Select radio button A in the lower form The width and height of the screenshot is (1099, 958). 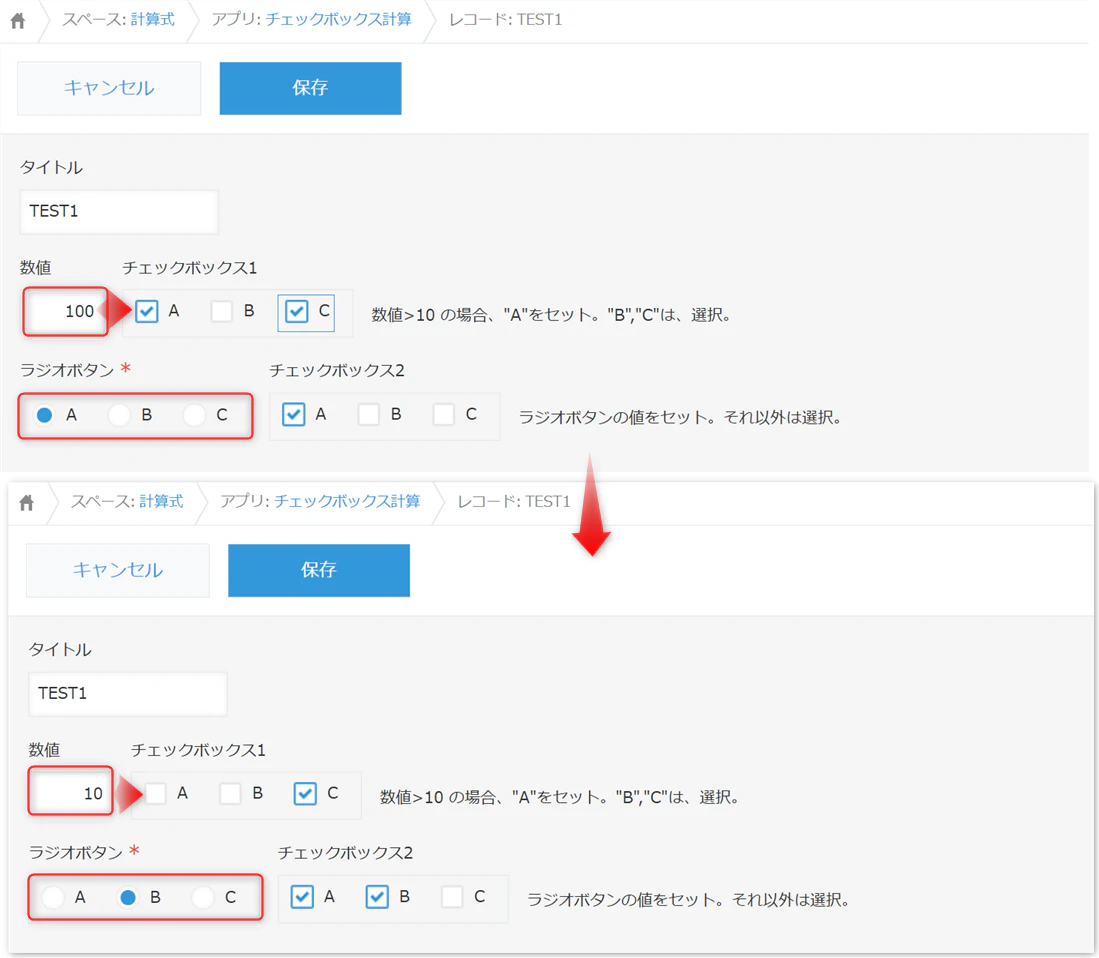(53, 898)
